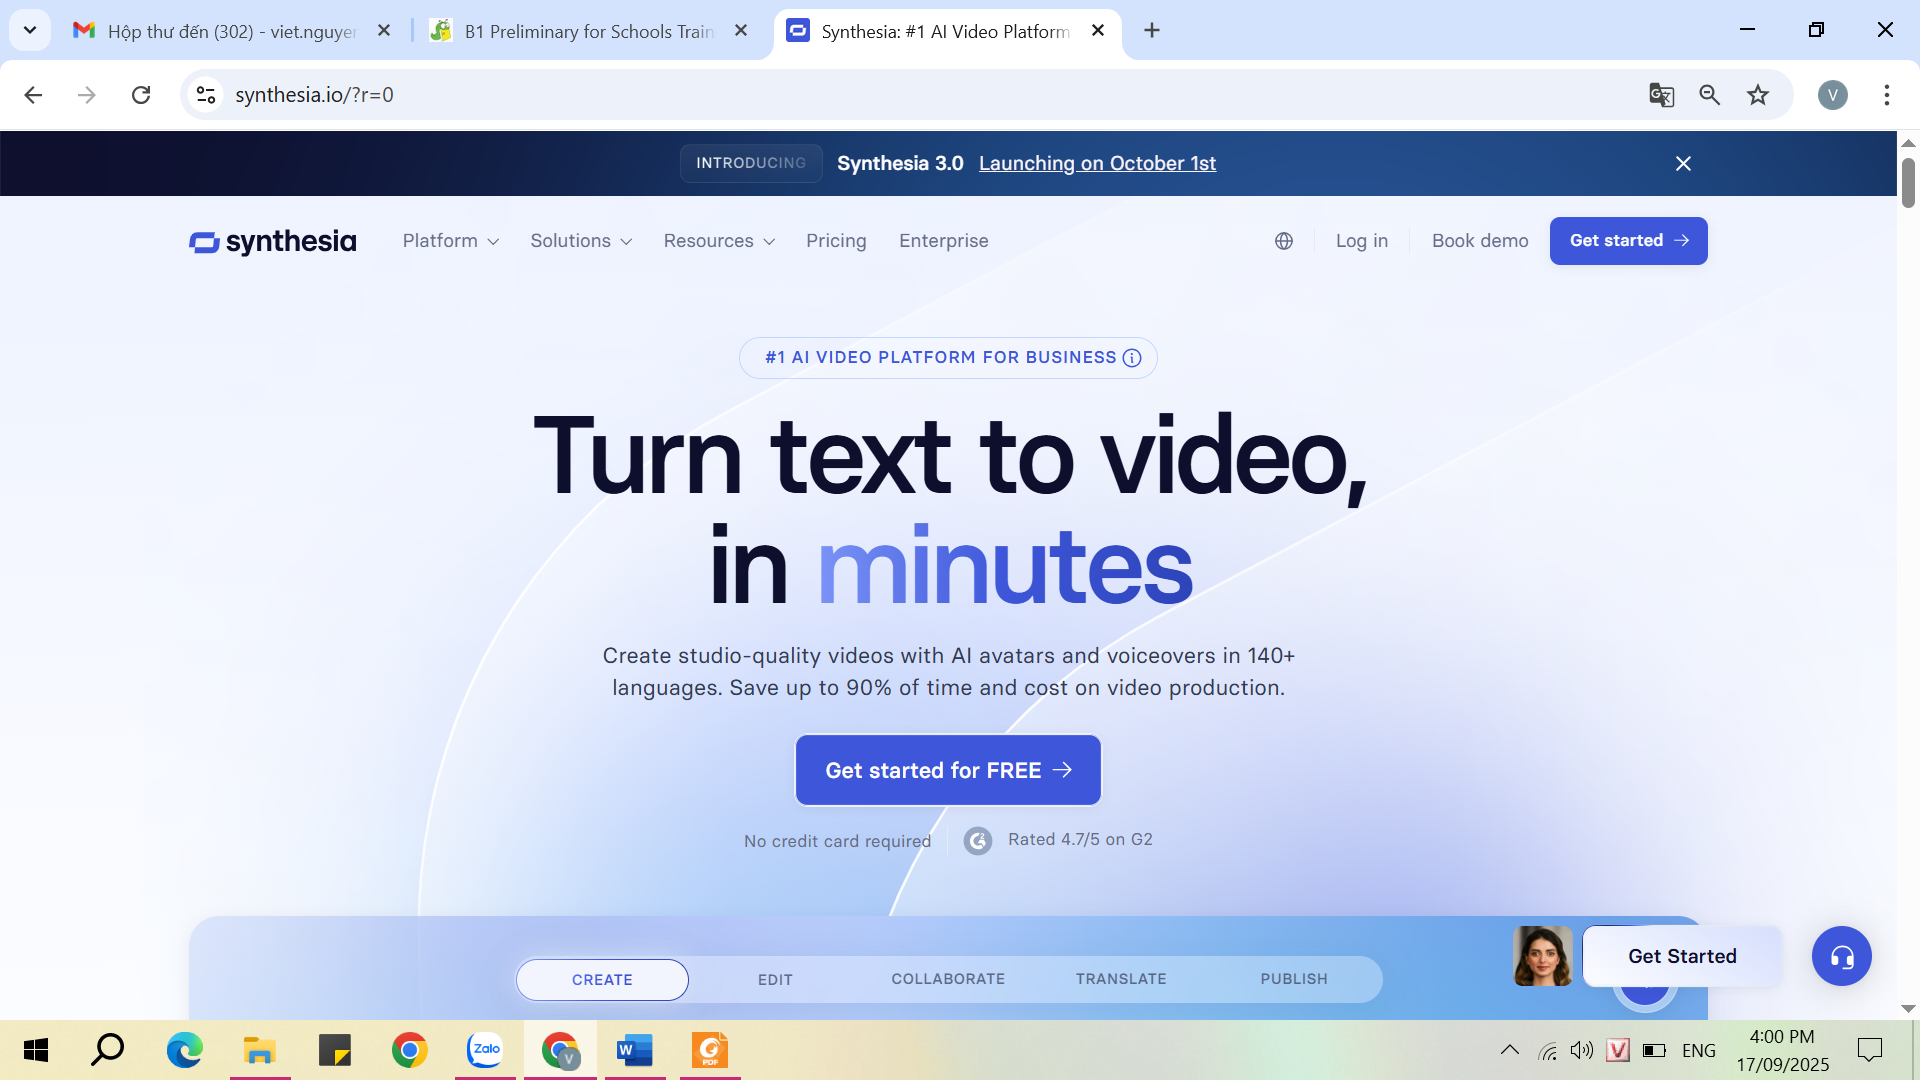Bookmark this page with the star icon
1920x1080 pixels.
[1758, 95]
